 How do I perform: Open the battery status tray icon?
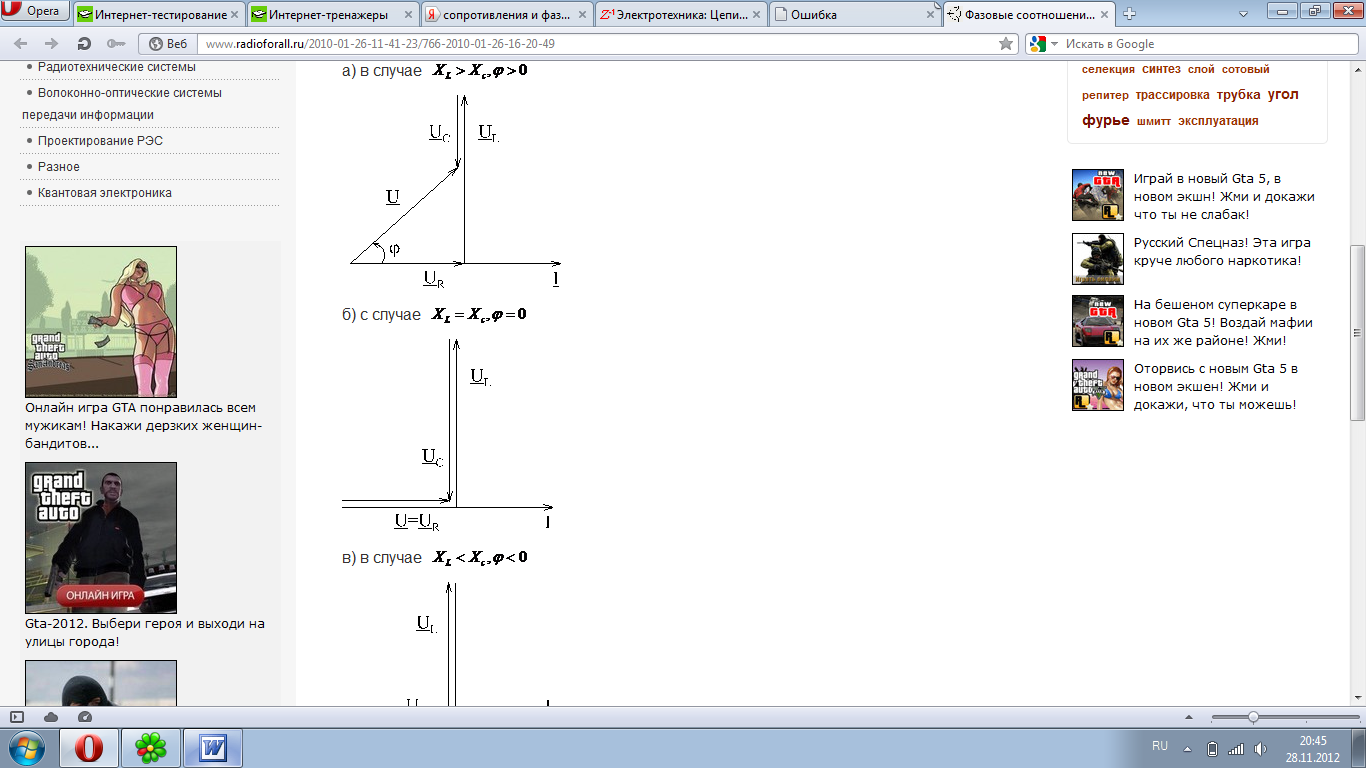point(1213,748)
